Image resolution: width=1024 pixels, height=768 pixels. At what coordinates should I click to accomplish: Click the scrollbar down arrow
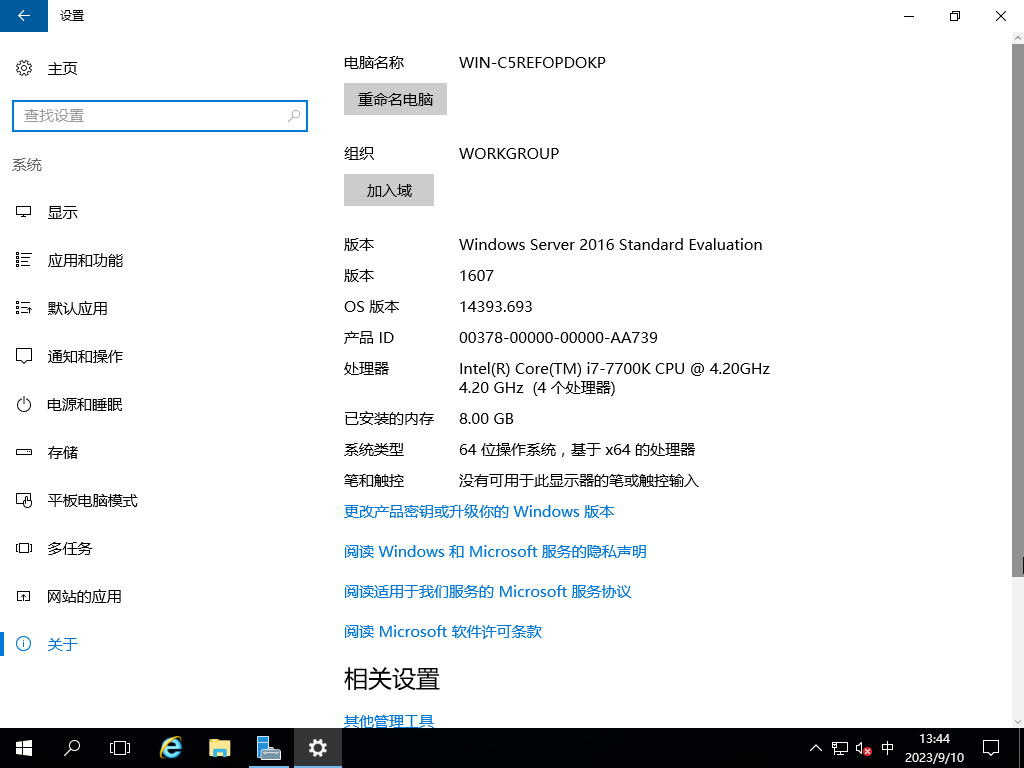(x=1017, y=722)
